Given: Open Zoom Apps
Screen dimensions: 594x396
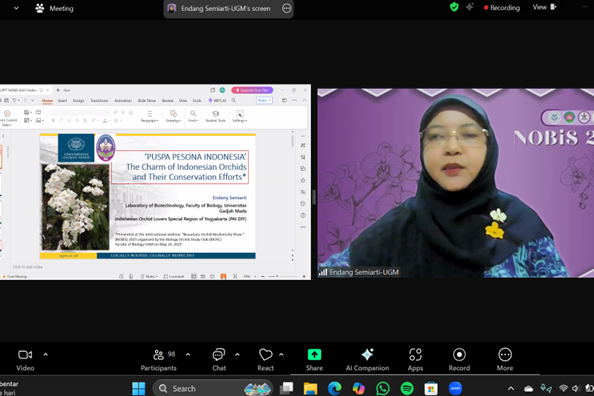Looking at the screenshot, I should pos(415,360).
